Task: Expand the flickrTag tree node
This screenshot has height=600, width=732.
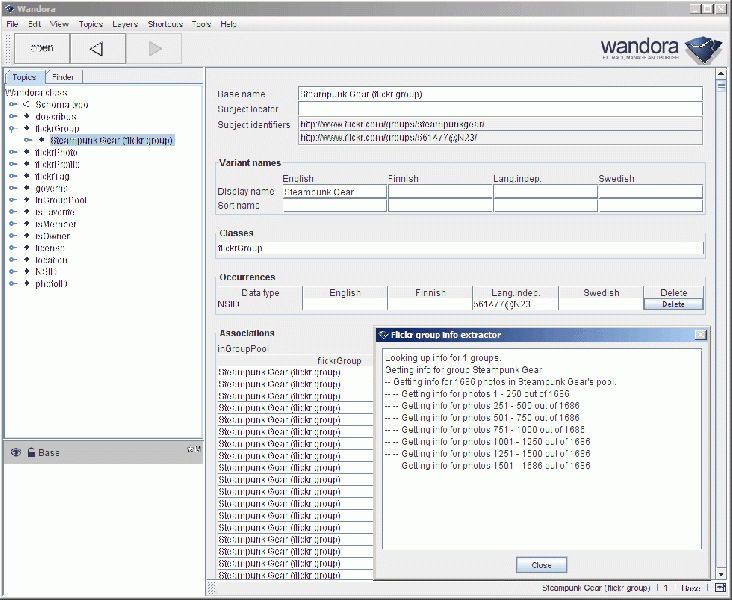Action: [x=13, y=176]
